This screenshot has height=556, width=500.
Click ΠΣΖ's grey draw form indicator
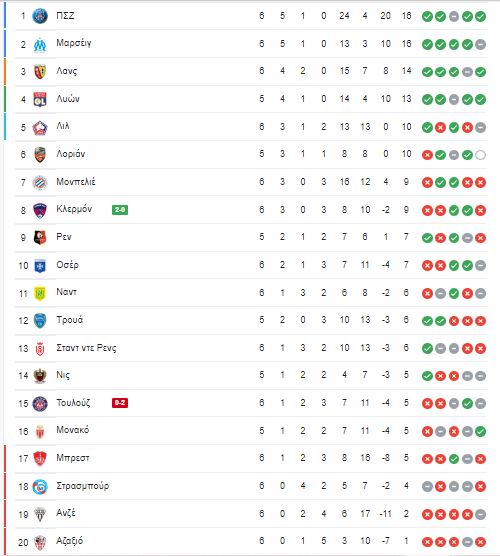454,16
